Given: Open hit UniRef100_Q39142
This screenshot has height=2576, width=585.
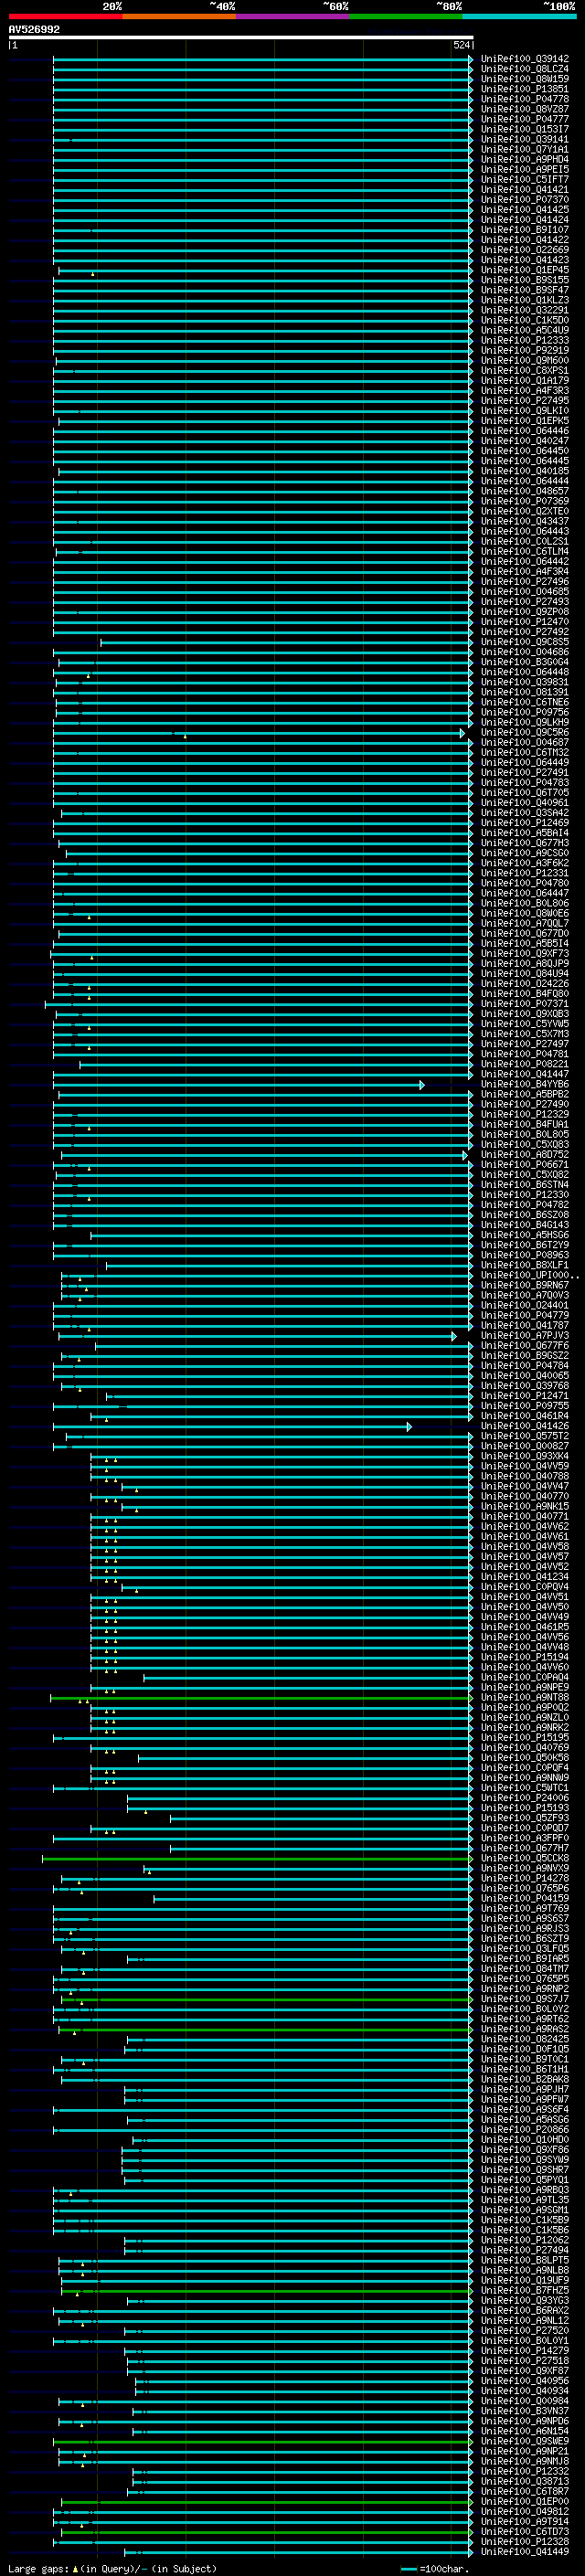Looking at the screenshot, I should click(525, 59).
